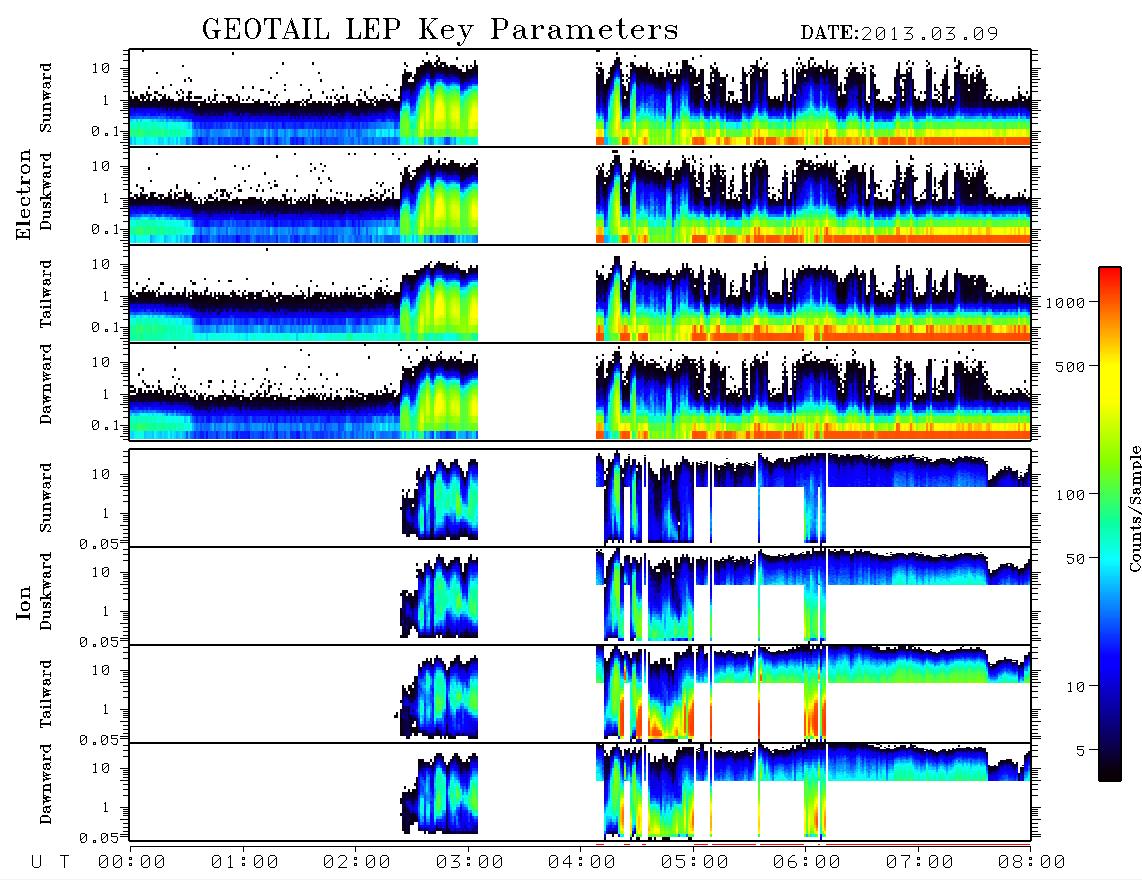Click the '04:00' time tick label
The width and height of the screenshot is (1142, 880).
pos(581,863)
